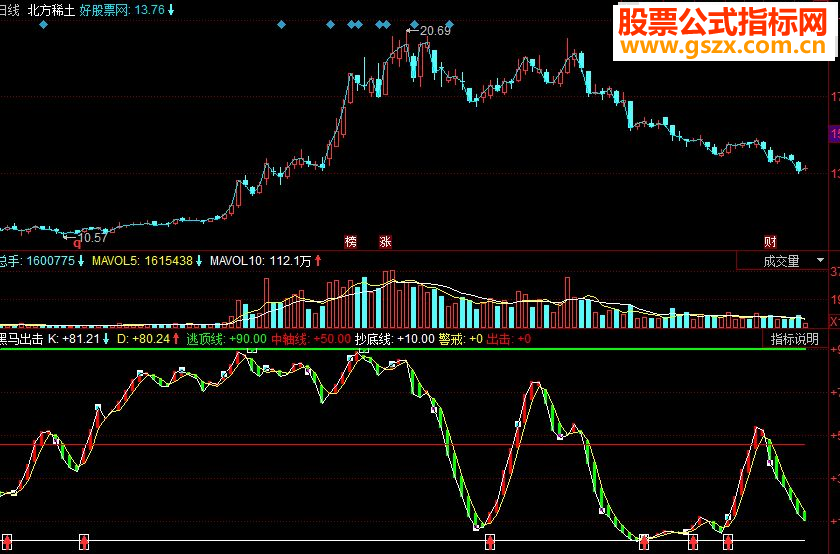Viewport: 840px width, 554px height.
Task: Click the red q marker near 10.57
Action: point(77,244)
